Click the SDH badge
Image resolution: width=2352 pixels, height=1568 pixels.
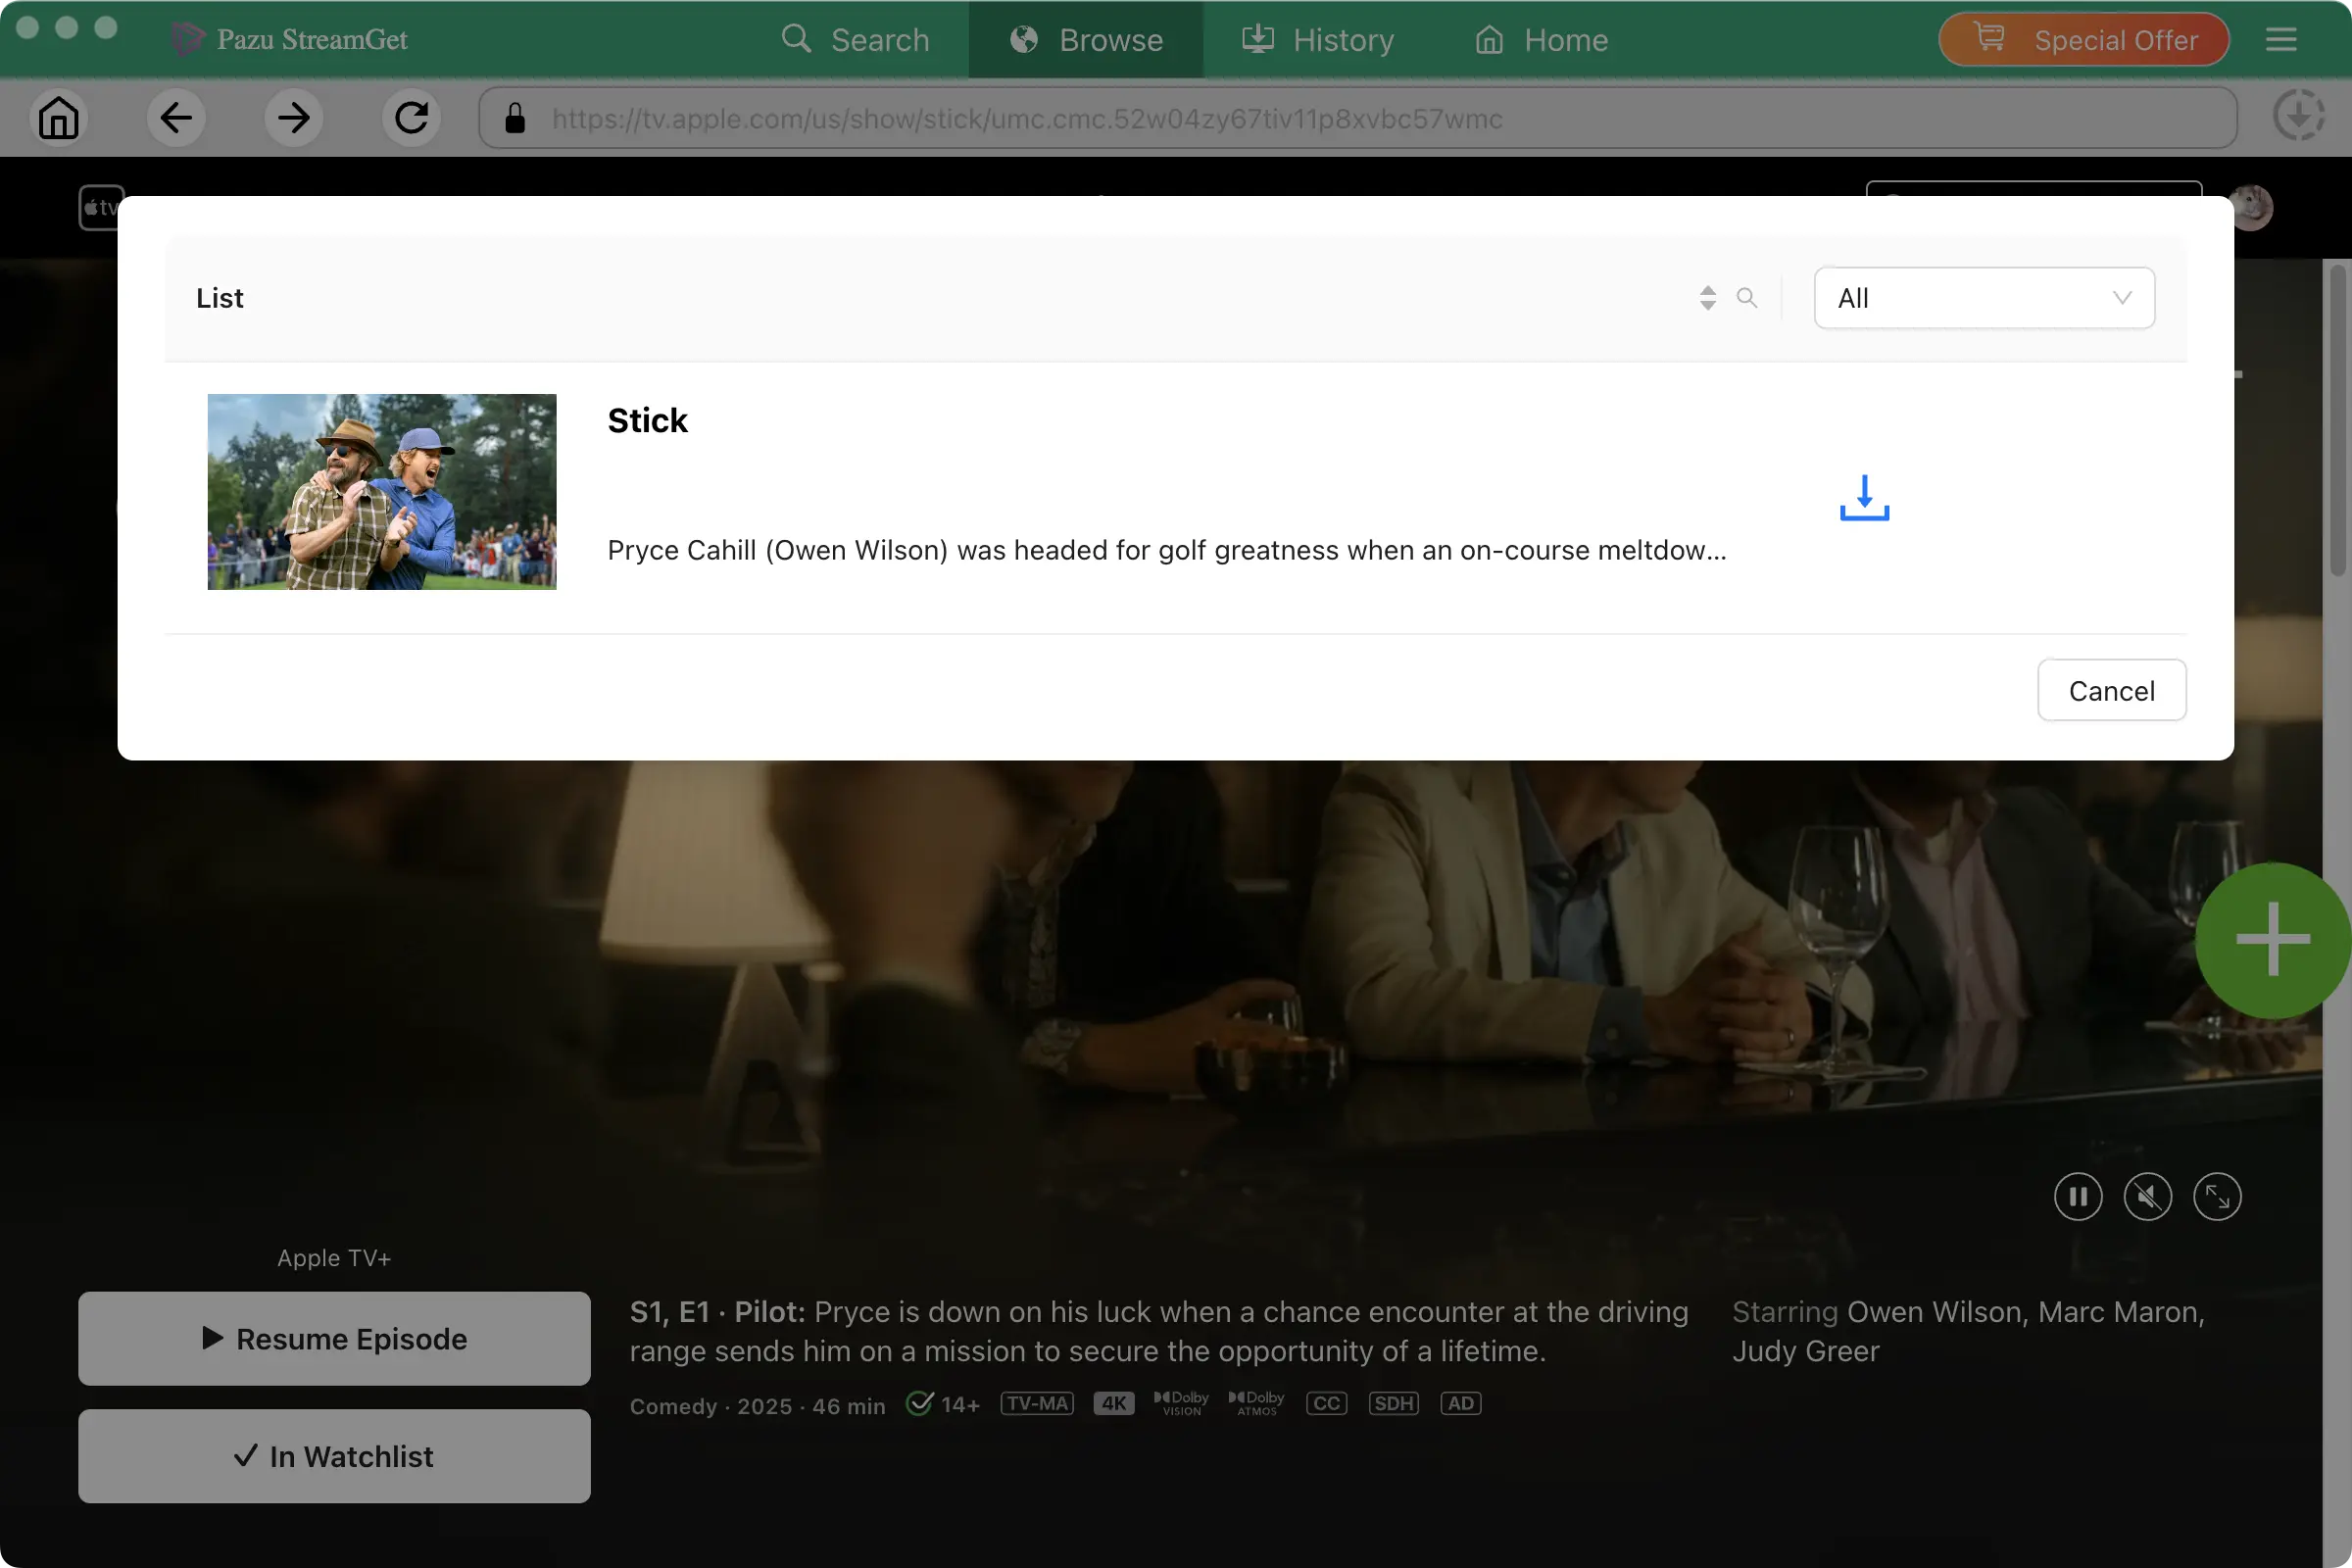pyautogui.click(x=1393, y=1403)
